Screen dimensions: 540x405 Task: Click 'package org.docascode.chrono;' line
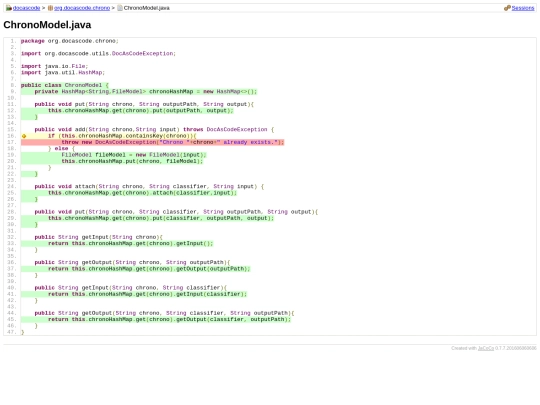[x=70, y=41]
